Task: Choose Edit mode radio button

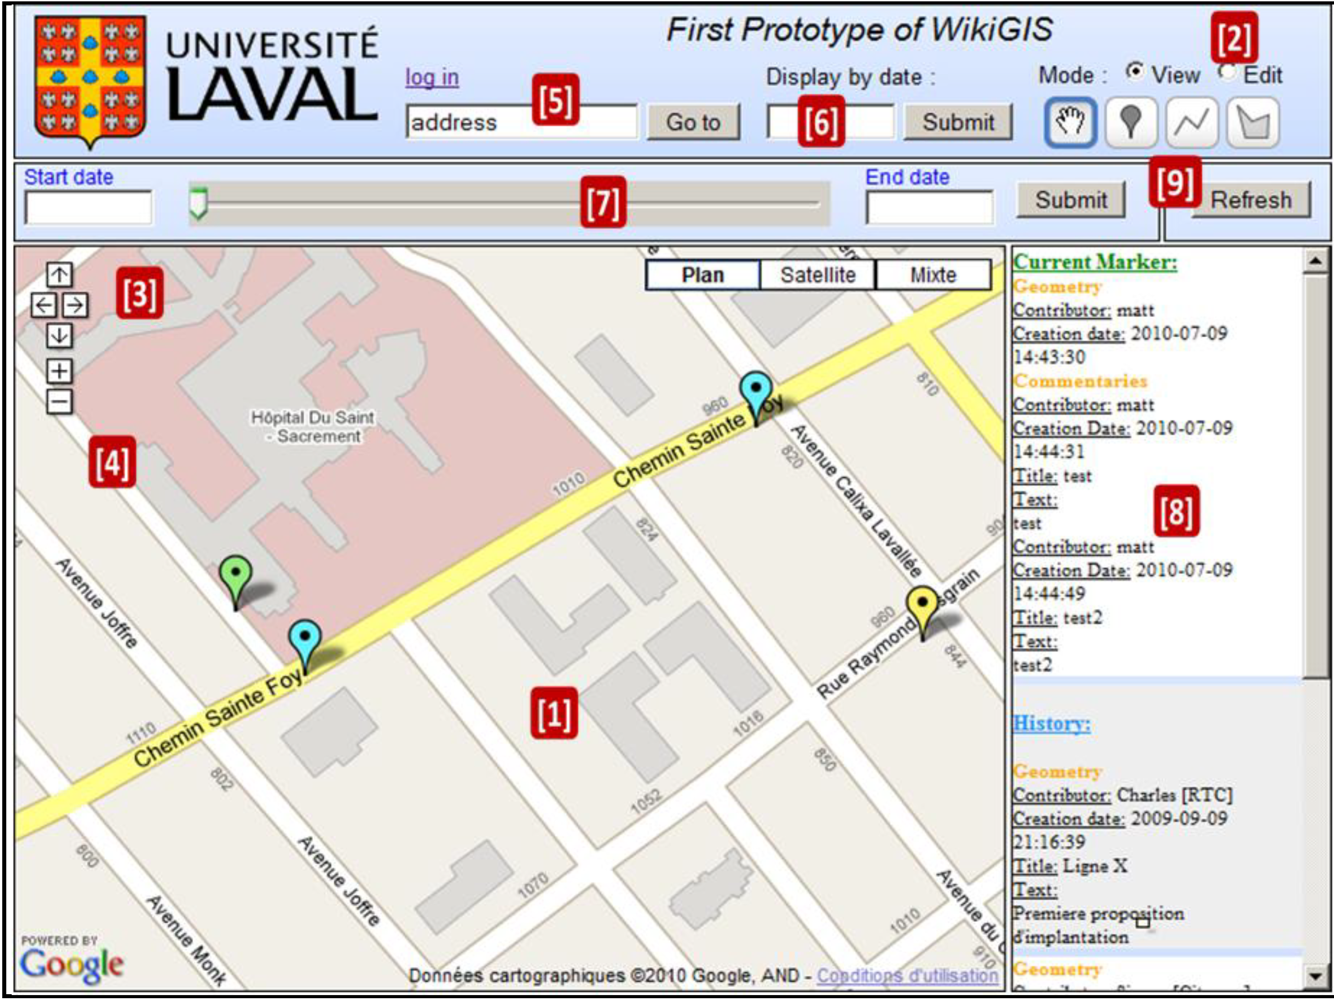Action: (1227, 72)
